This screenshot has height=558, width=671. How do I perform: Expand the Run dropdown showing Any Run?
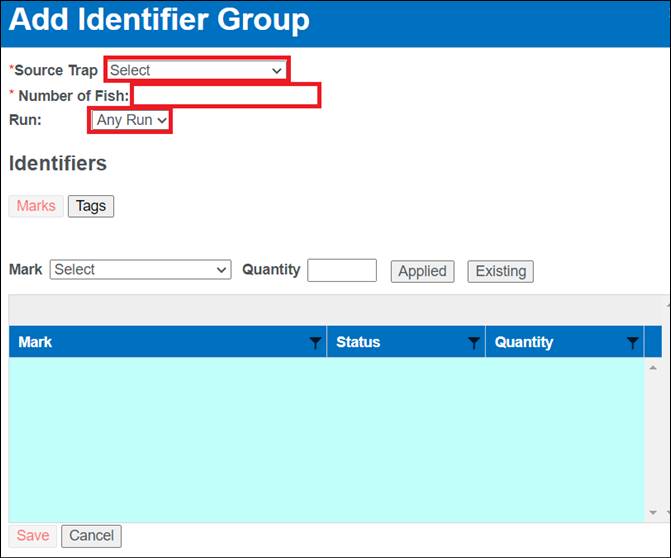(130, 120)
